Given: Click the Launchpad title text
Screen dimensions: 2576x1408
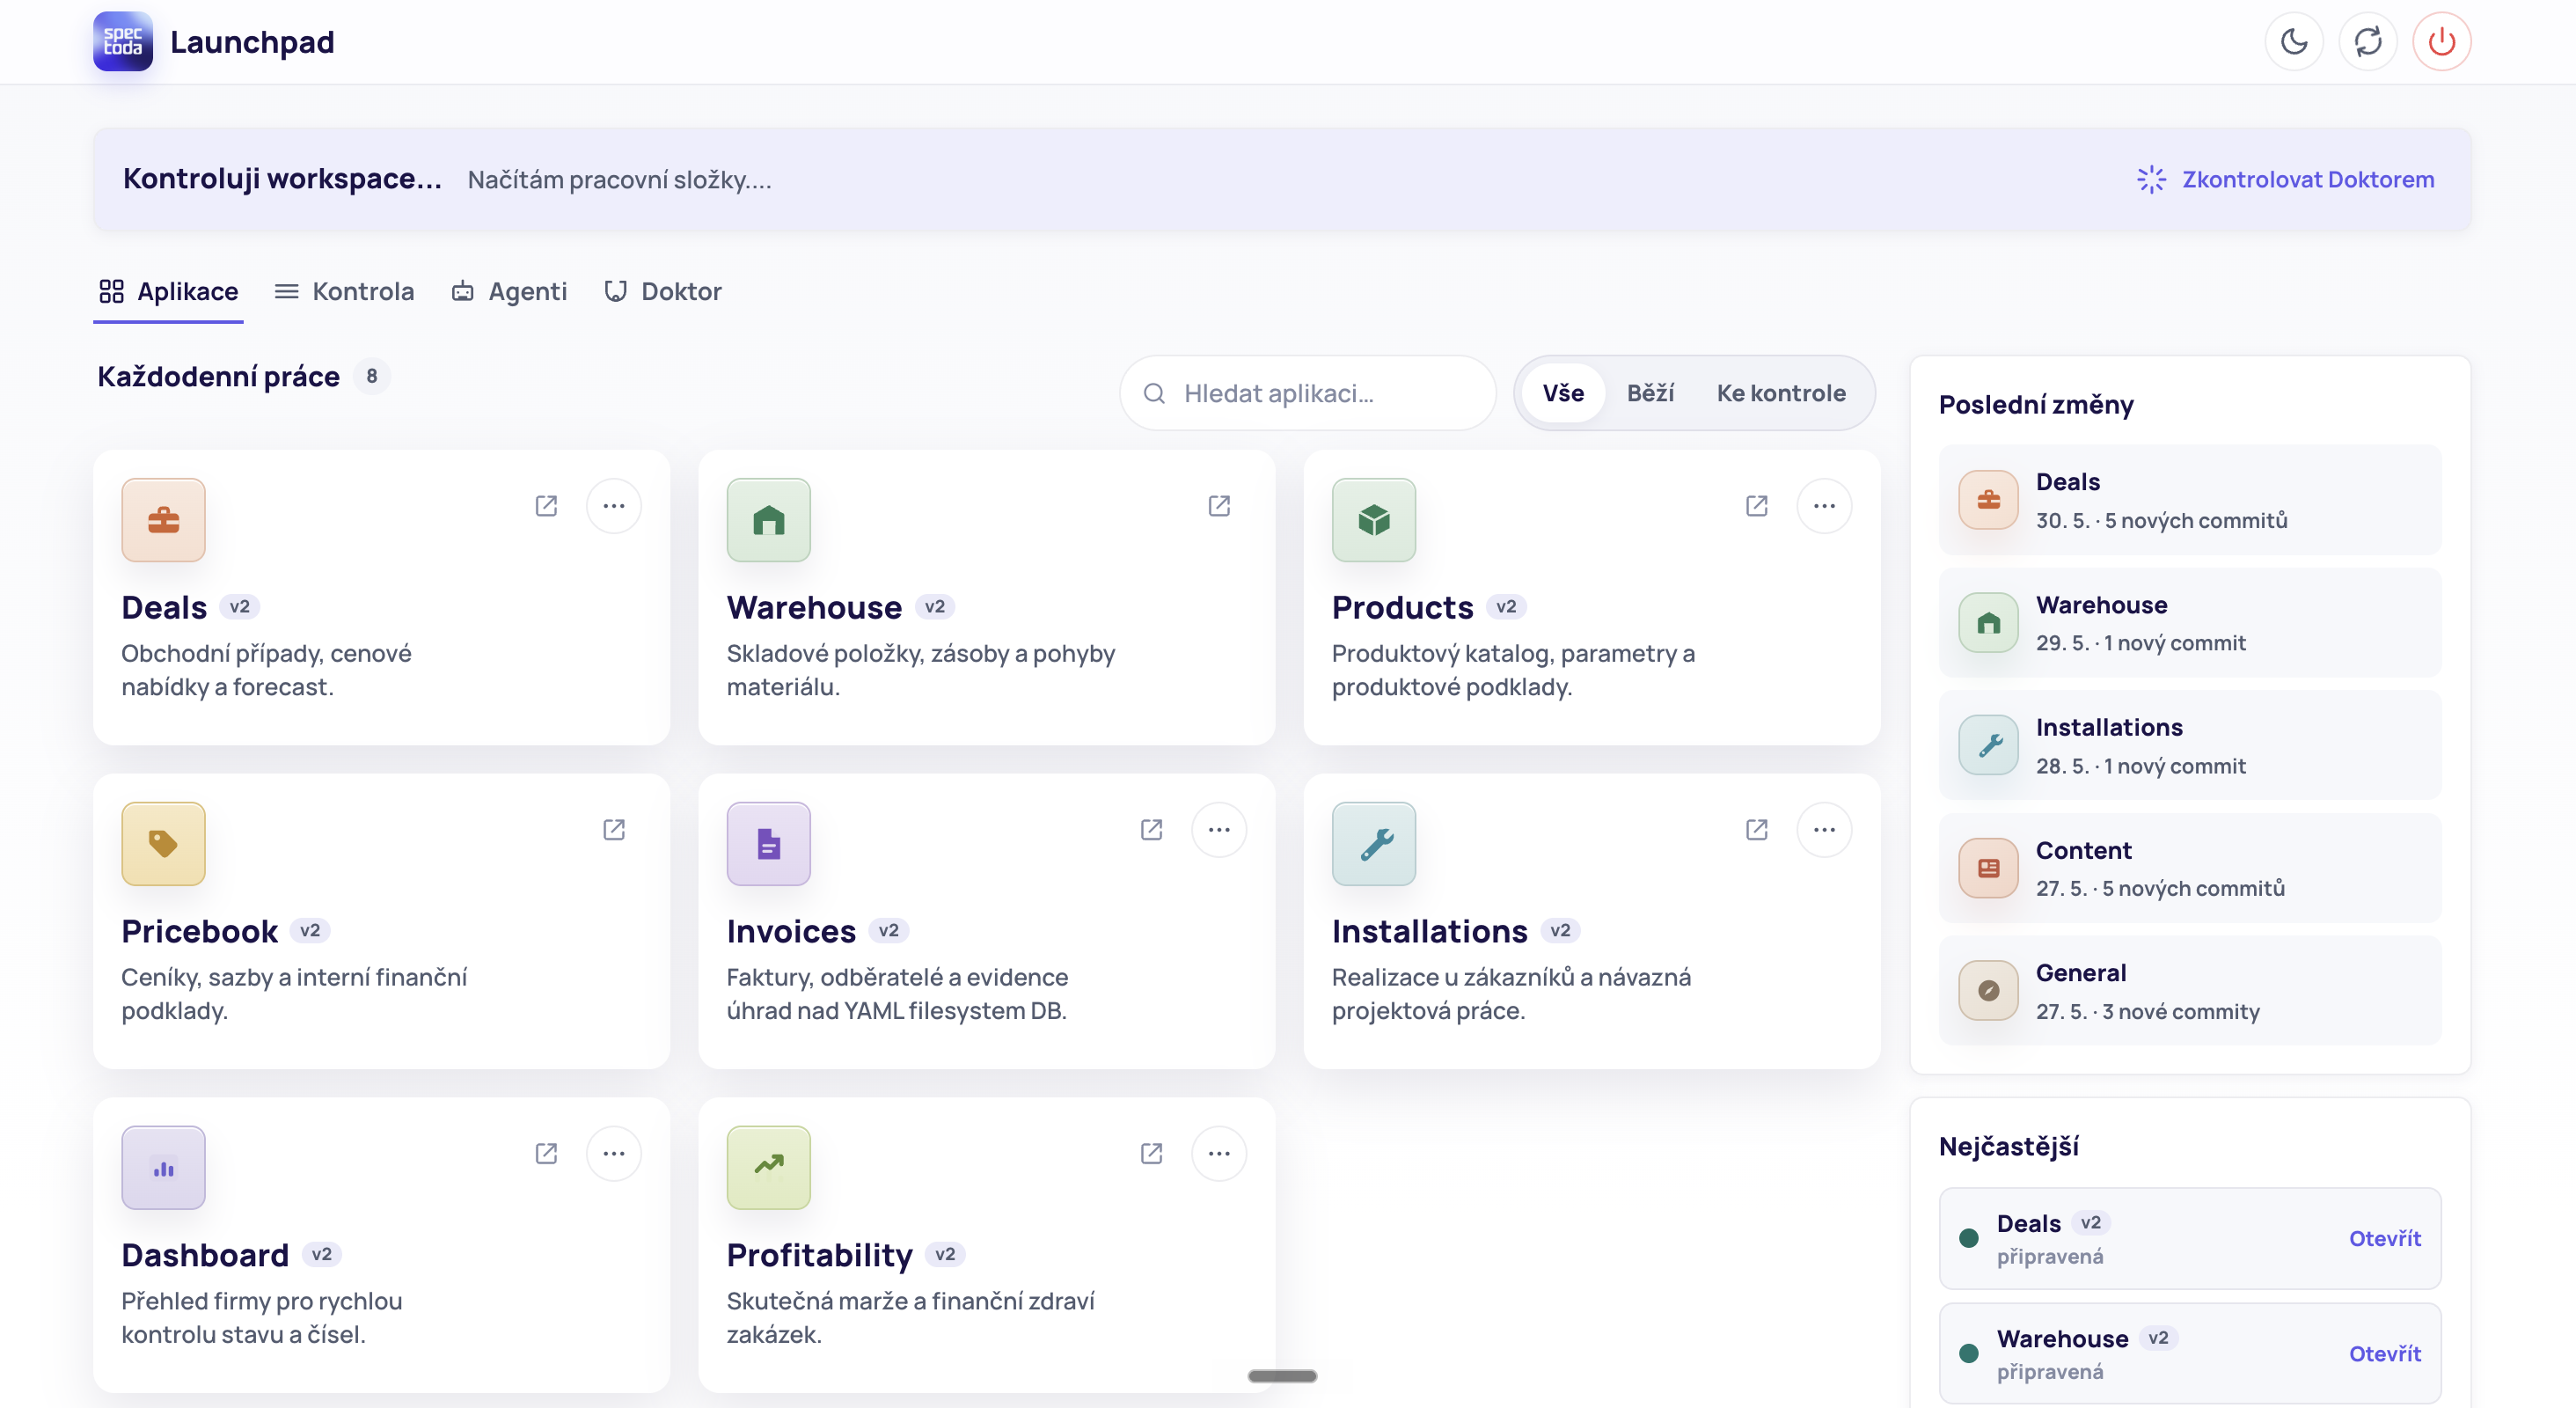Looking at the screenshot, I should pyautogui.click(x=252, y=42).
